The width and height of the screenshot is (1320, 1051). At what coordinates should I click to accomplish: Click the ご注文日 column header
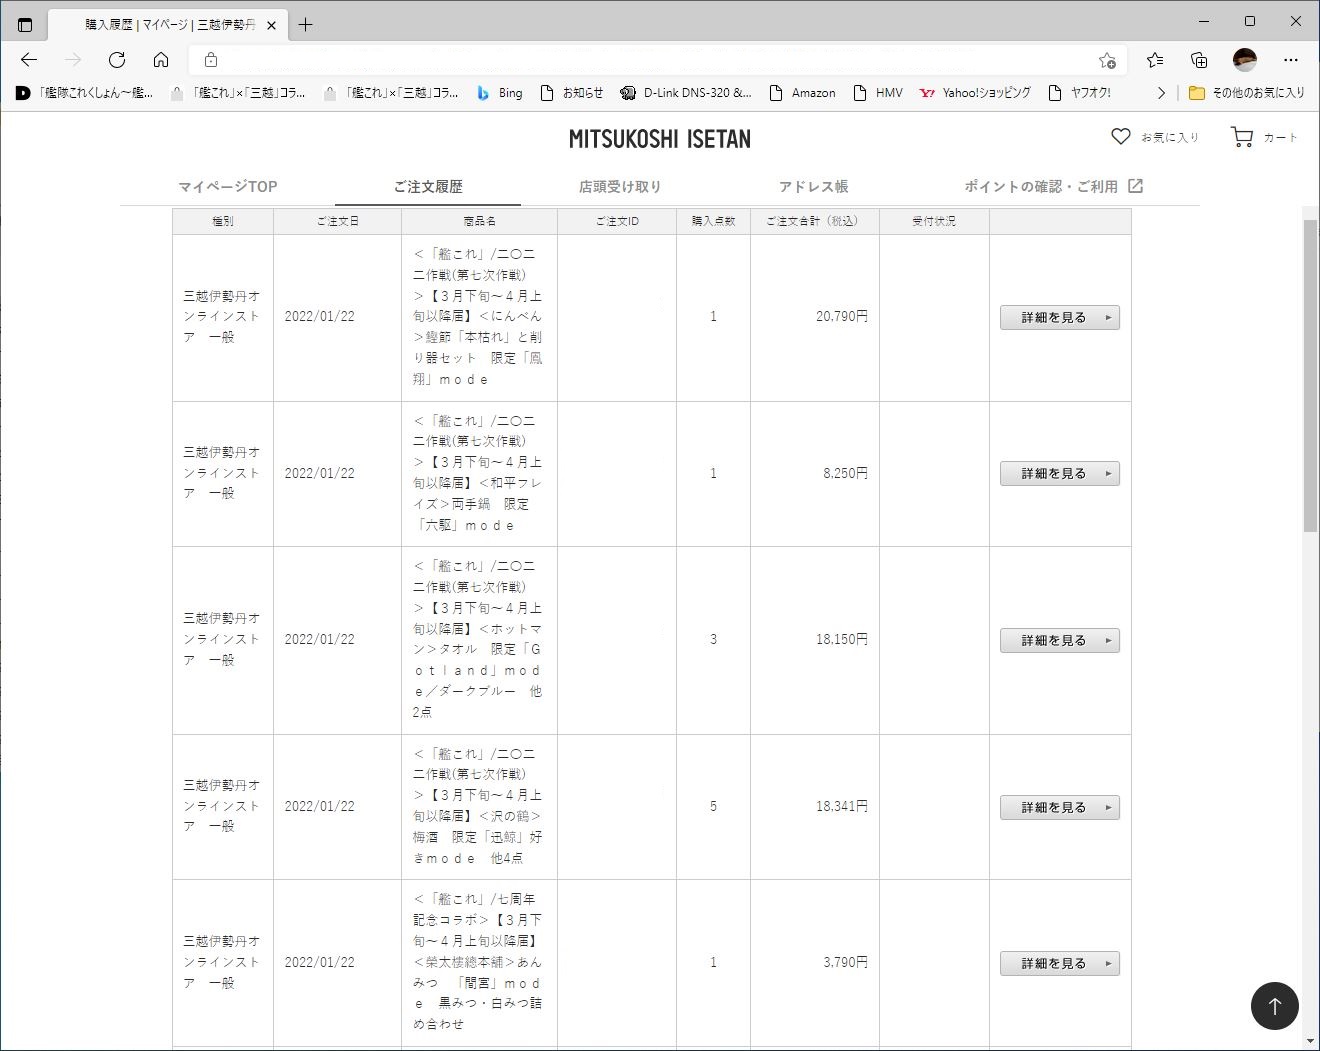tap(337, 221)
